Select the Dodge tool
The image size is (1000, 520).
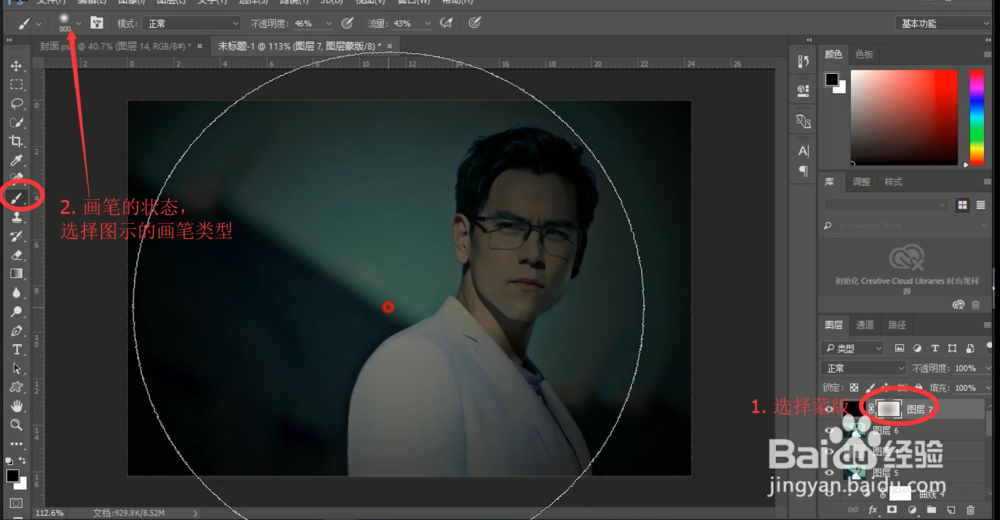pos(17,311)
